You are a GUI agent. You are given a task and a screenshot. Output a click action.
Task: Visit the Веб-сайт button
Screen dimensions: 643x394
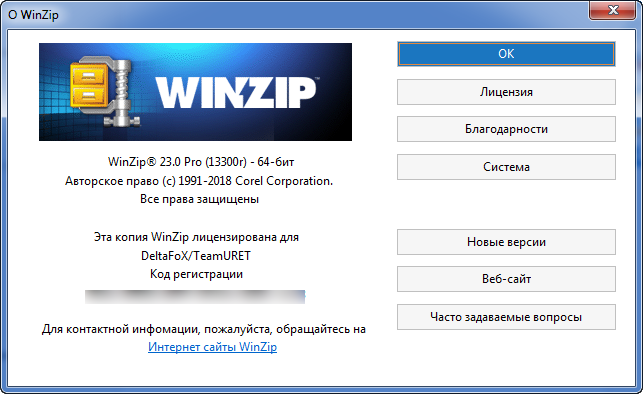click(x=506, y=279)
